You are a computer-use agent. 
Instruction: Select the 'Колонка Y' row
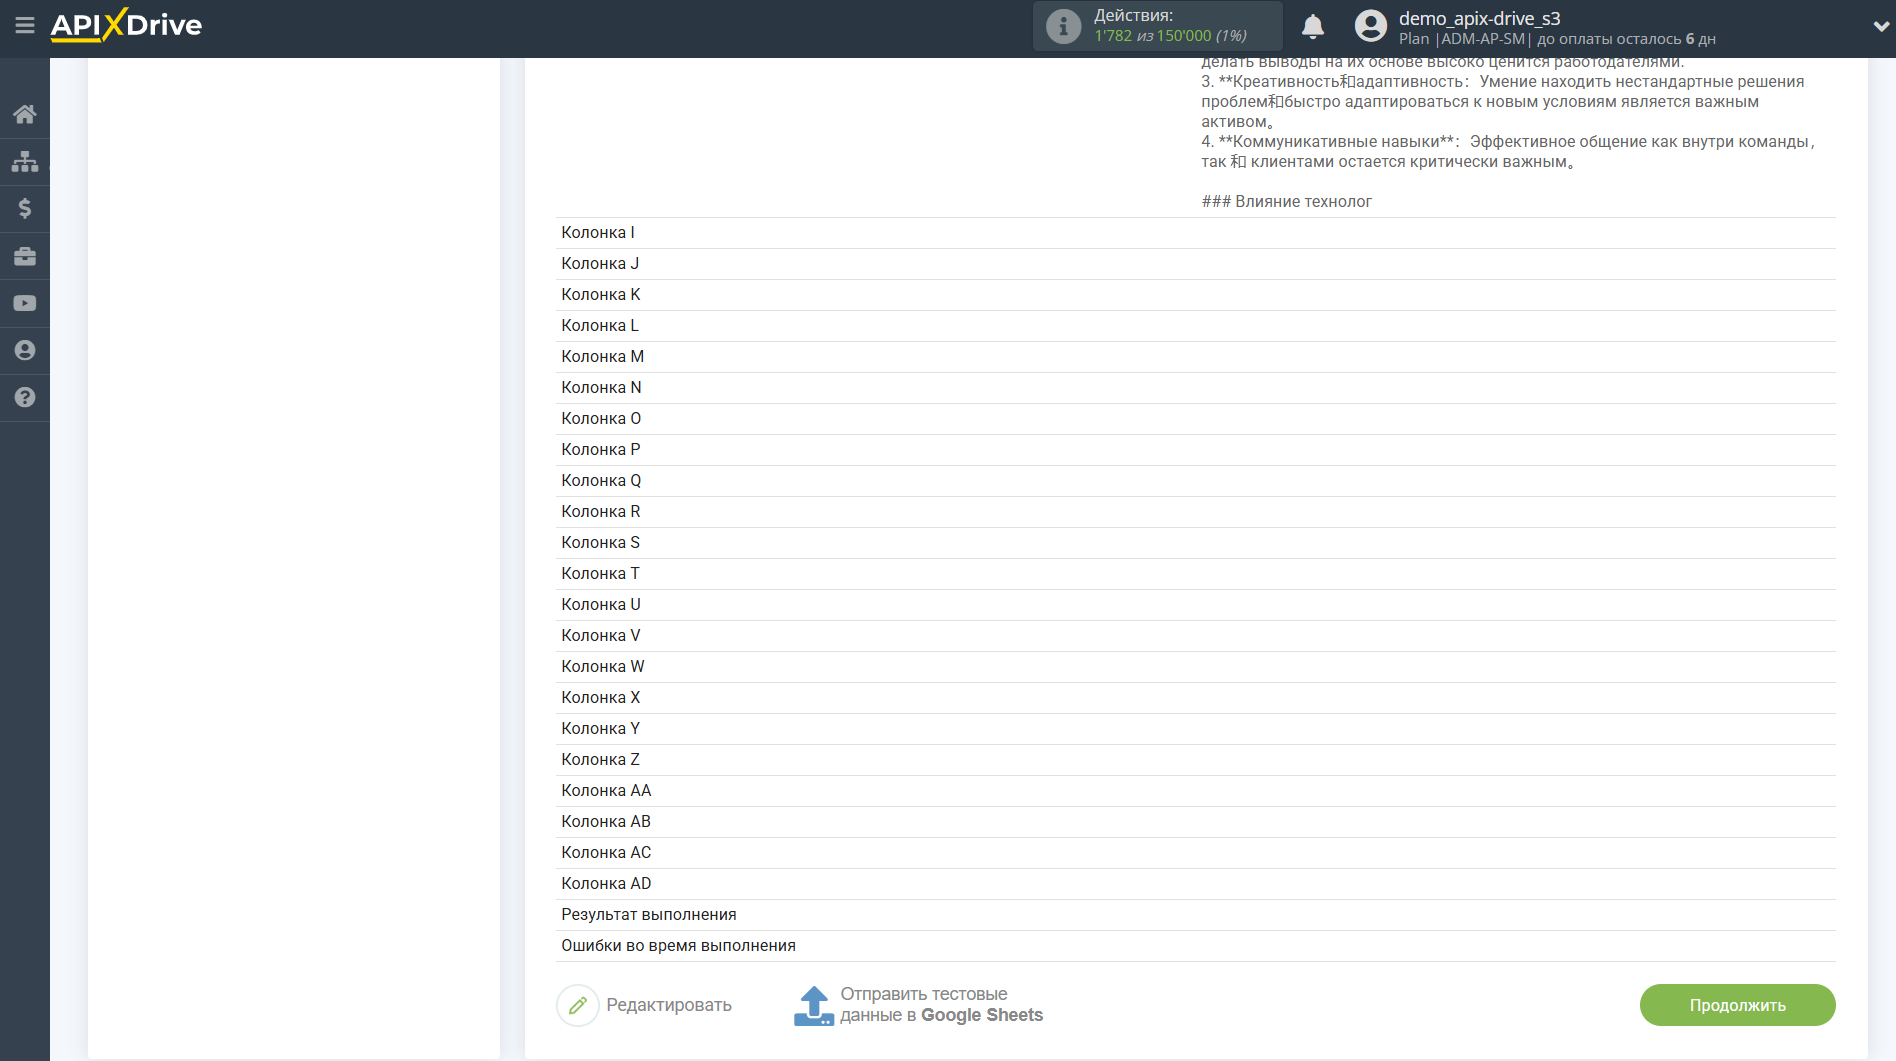click(1195, 729)
